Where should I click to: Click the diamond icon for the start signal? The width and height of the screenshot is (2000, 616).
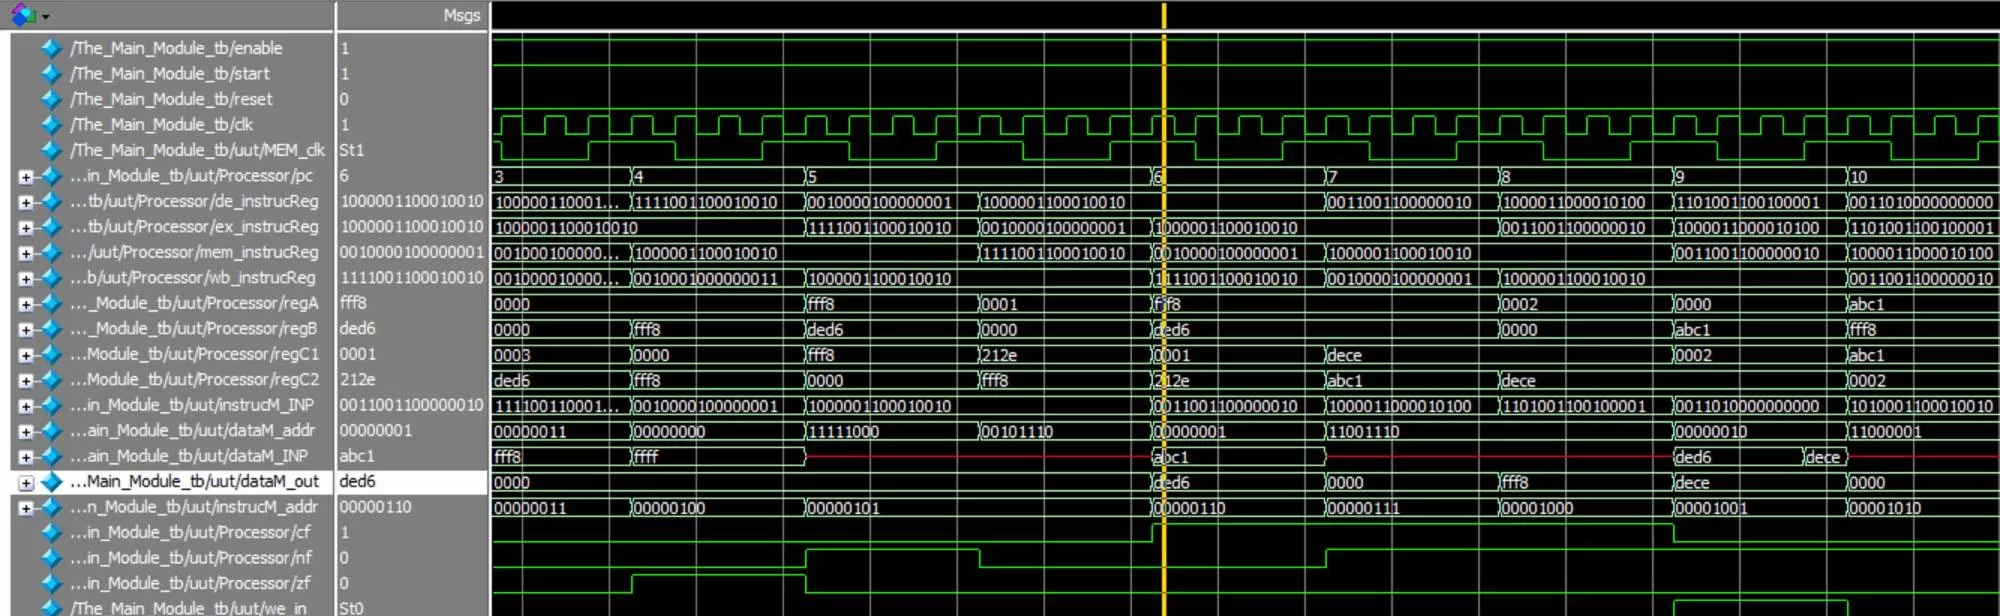[x=51, y=74]
